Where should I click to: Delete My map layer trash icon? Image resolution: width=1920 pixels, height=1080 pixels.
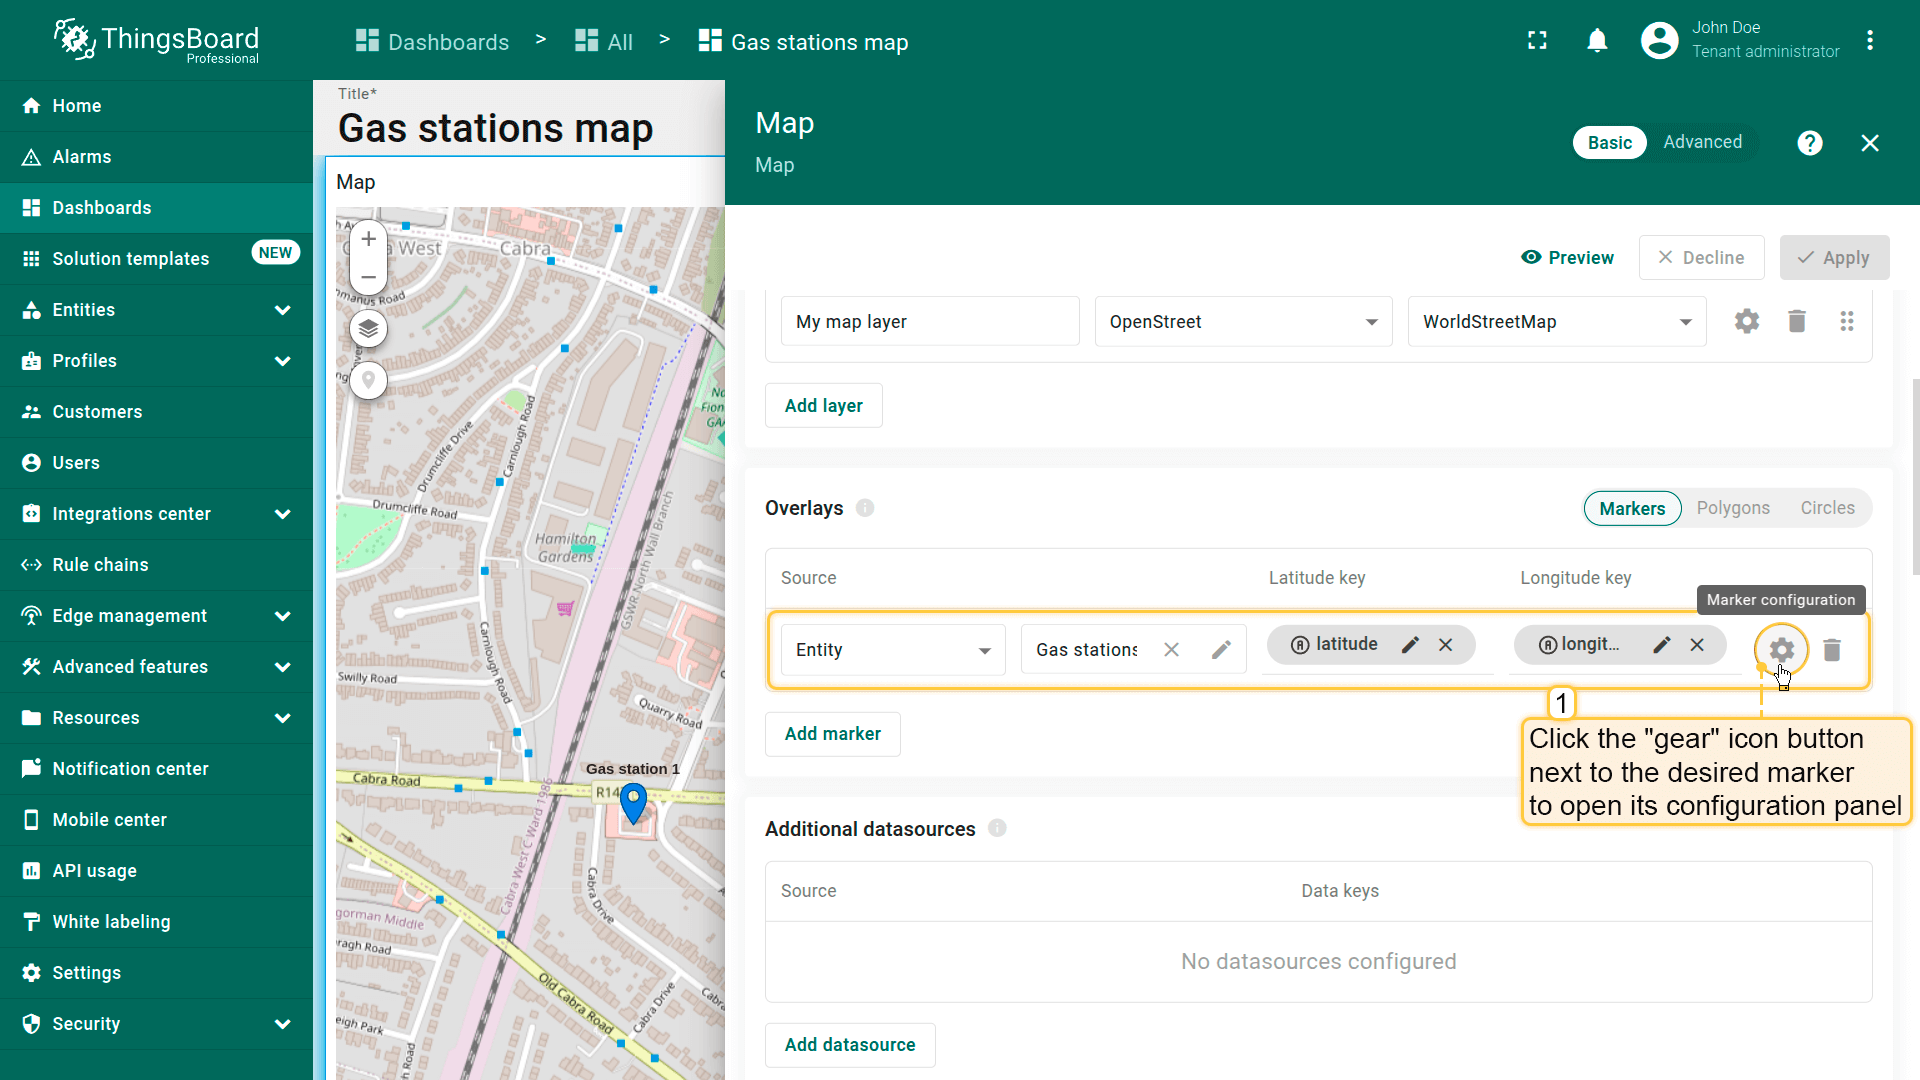click(1797, 321)
